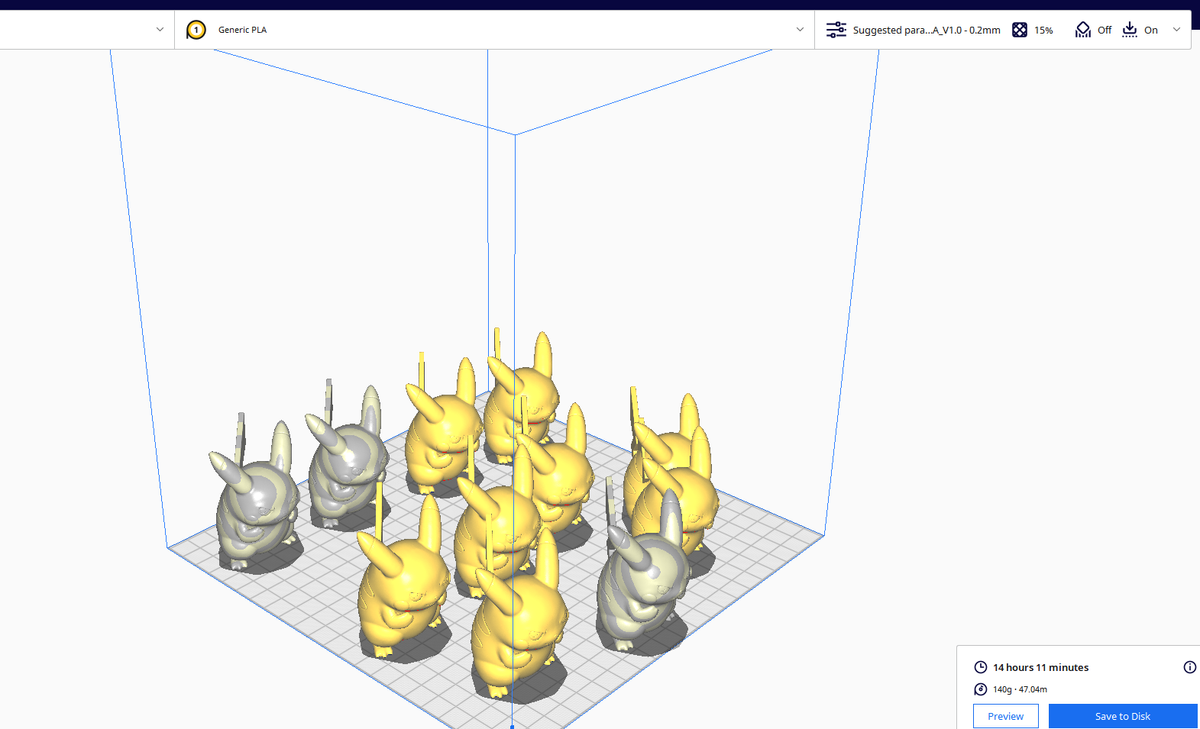Click the bed adhesion icon
Viewport: 1200px width, 729px height.
click(x=1129, y=29)
